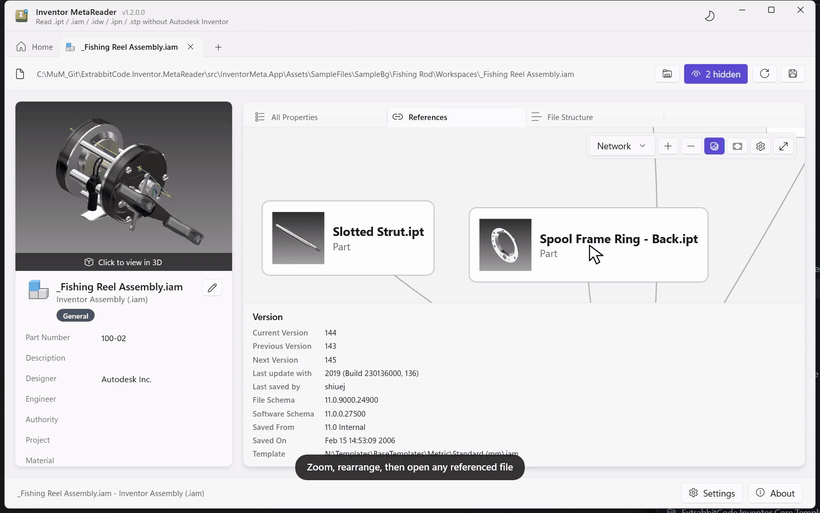Click Designer value Autodesk Inc.
The width and height of the screenshot is (820, 513).
pos(126,379)
